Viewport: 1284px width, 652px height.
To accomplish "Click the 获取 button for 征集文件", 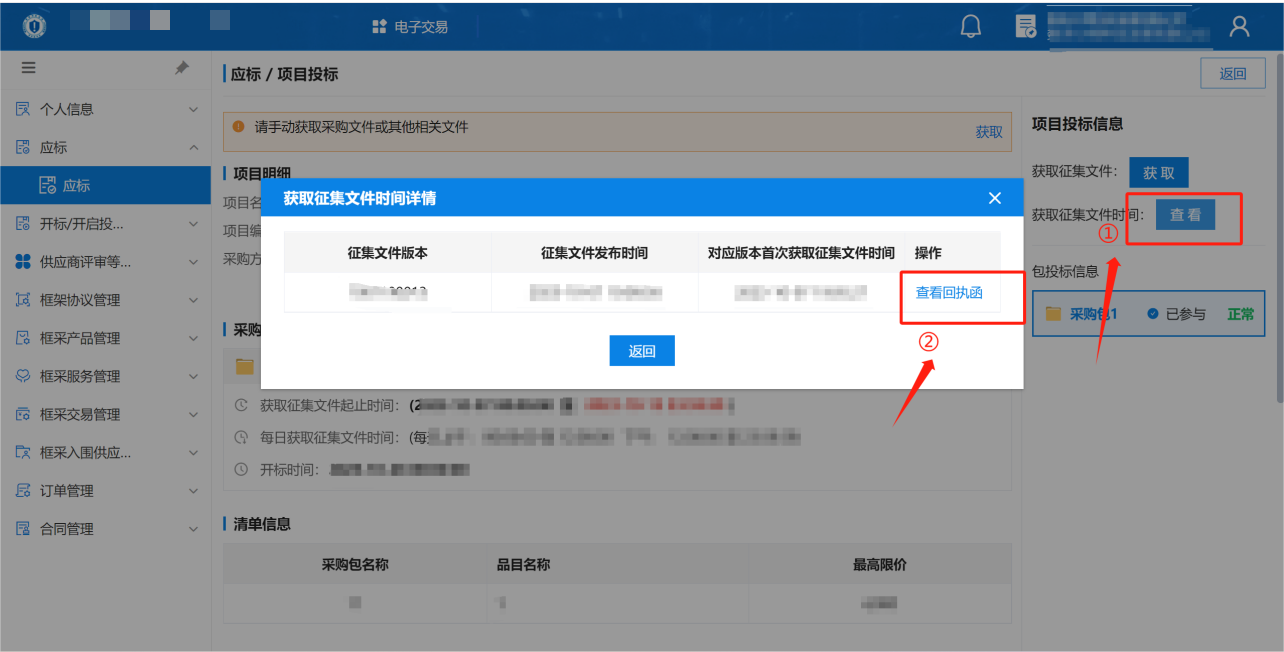I will coord(1159,172).
